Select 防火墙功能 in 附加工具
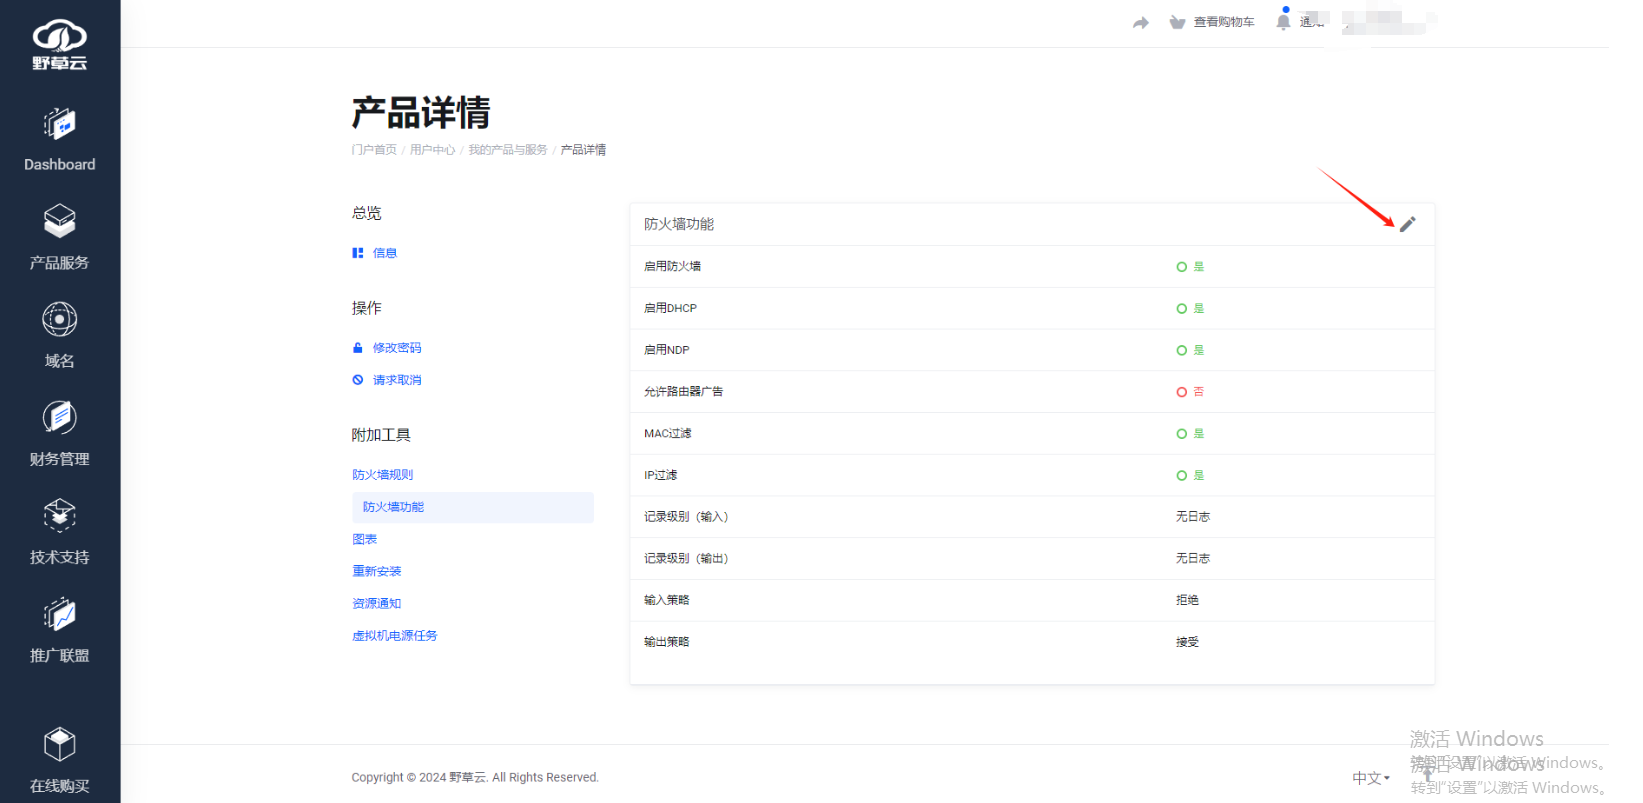1643x803 pixels. pos(473,507)
